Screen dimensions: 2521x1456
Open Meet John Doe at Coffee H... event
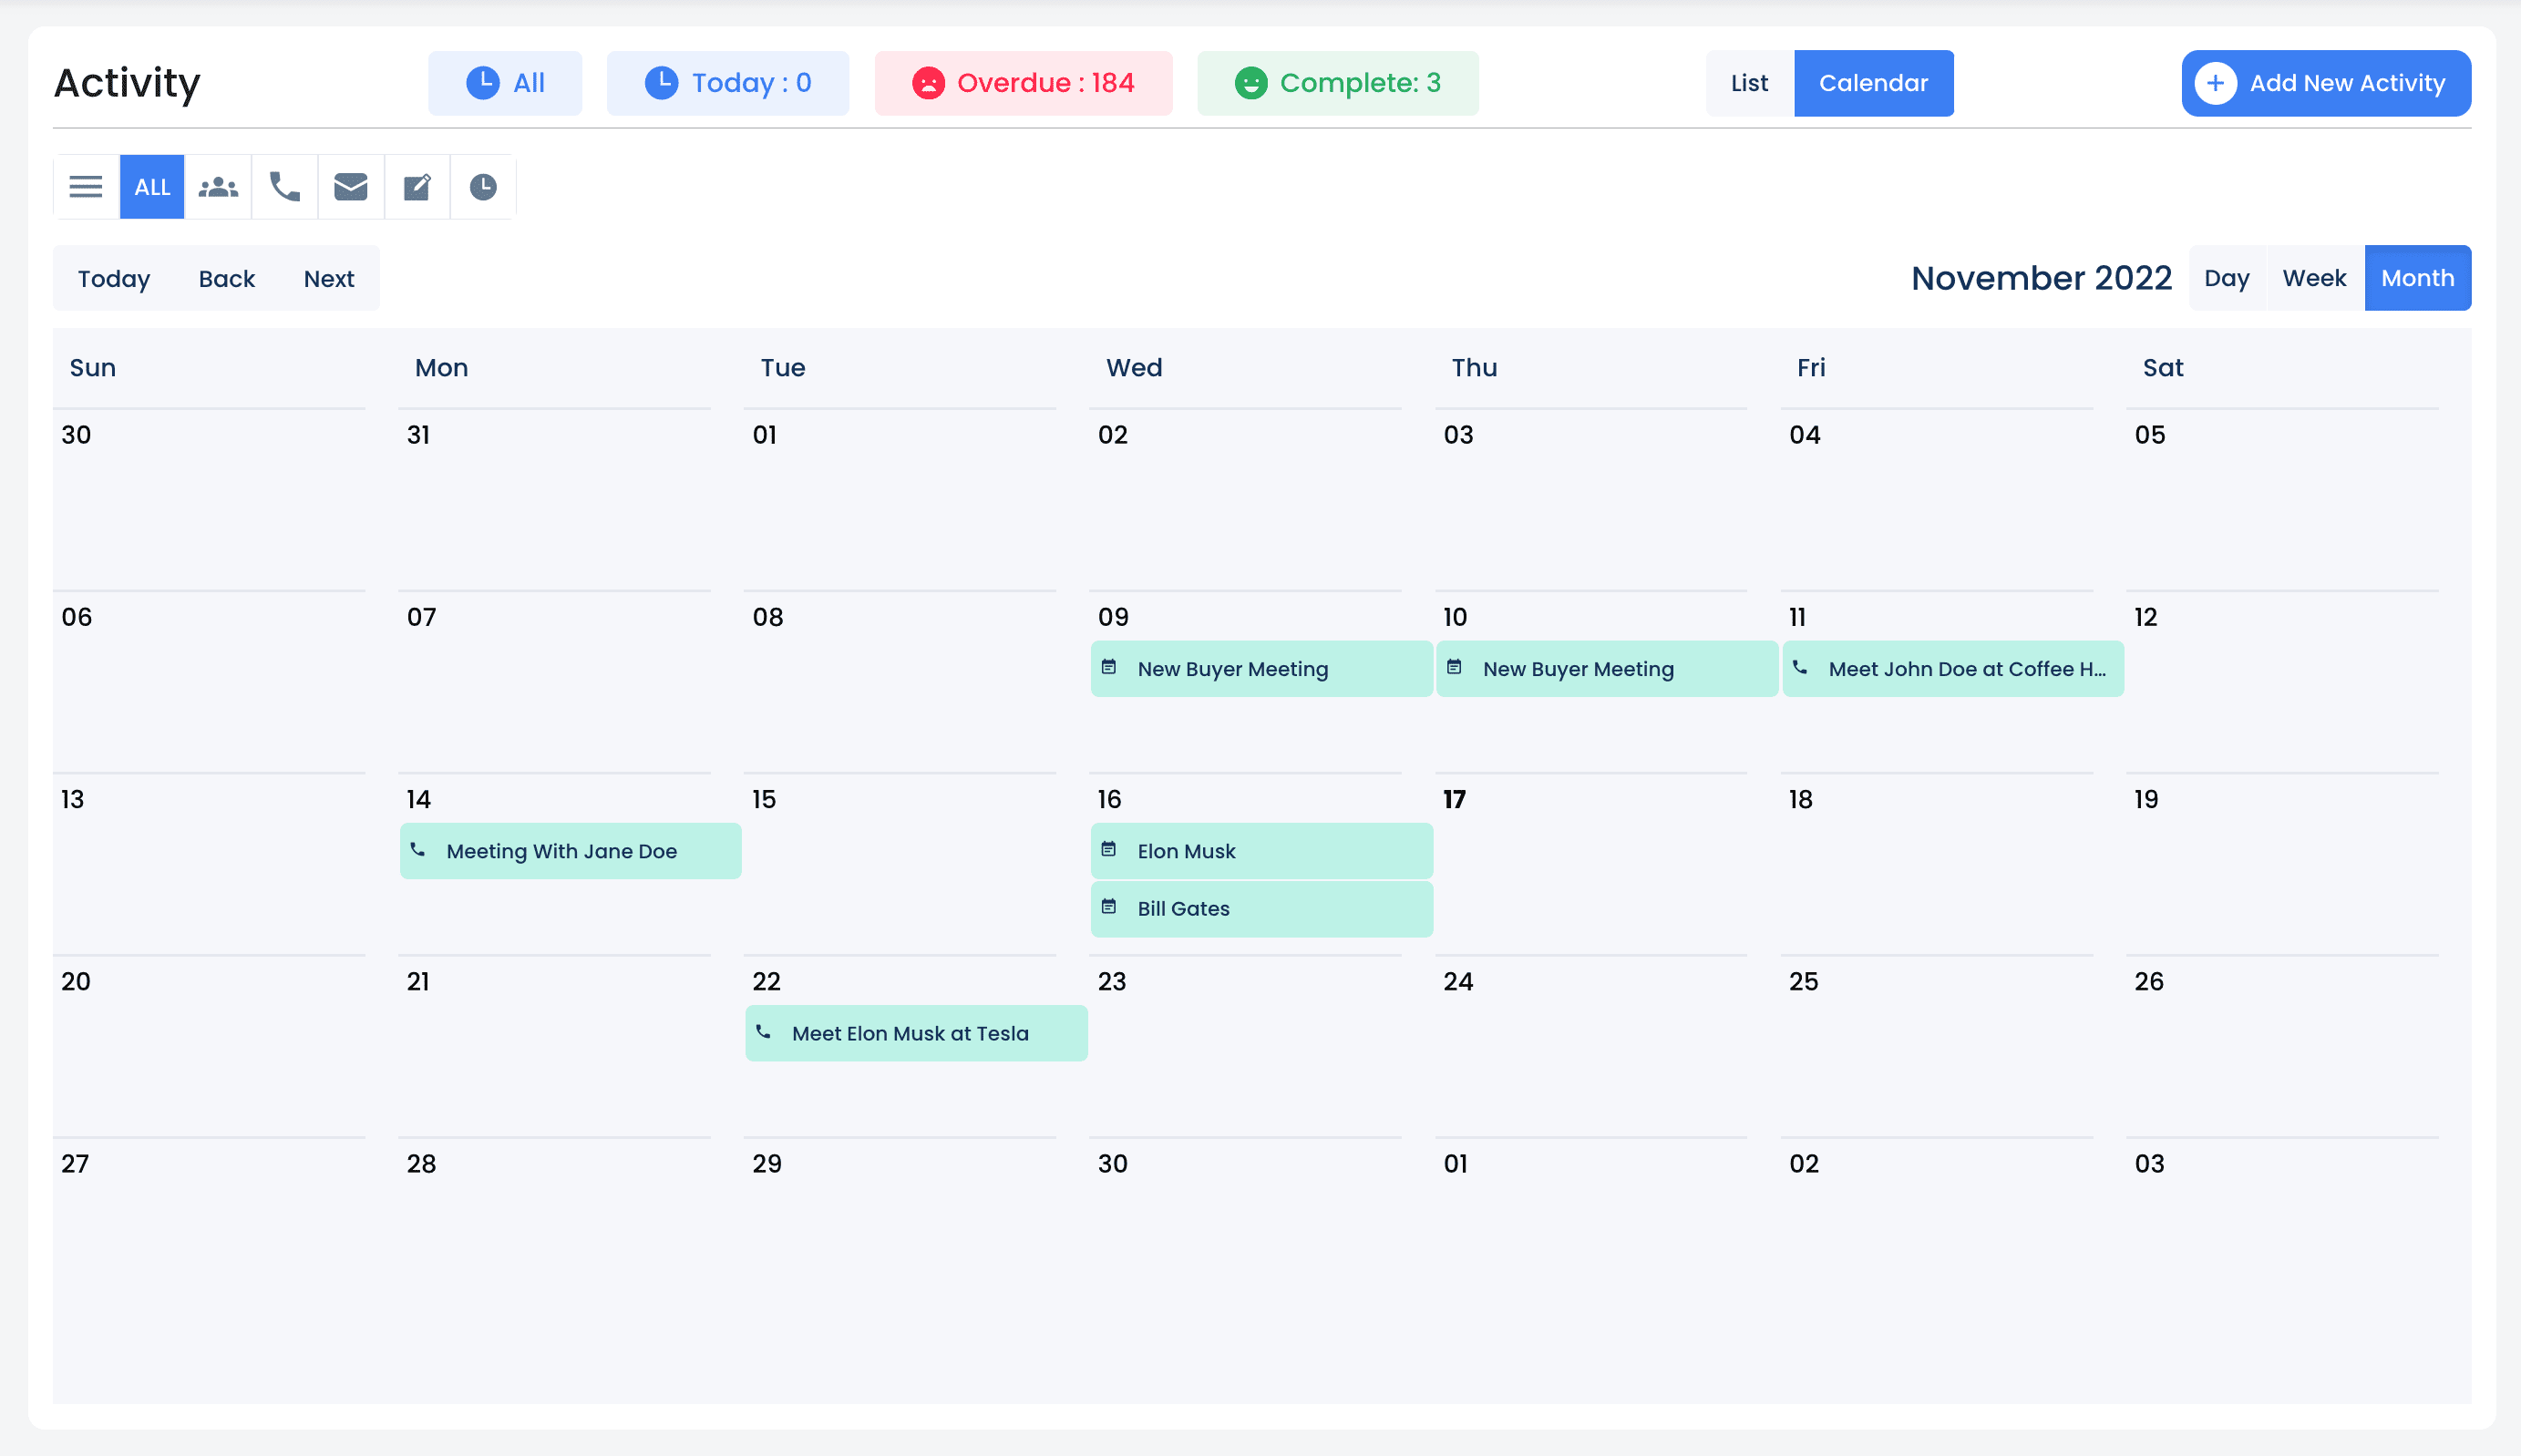1953,669
